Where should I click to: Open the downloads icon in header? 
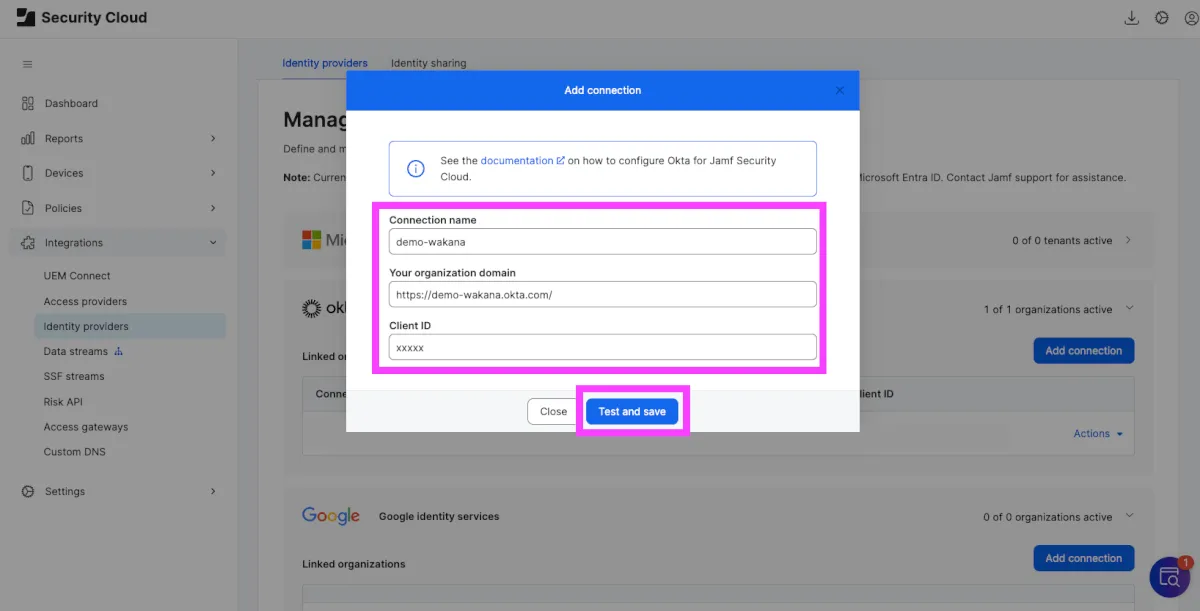(1132, 18)
